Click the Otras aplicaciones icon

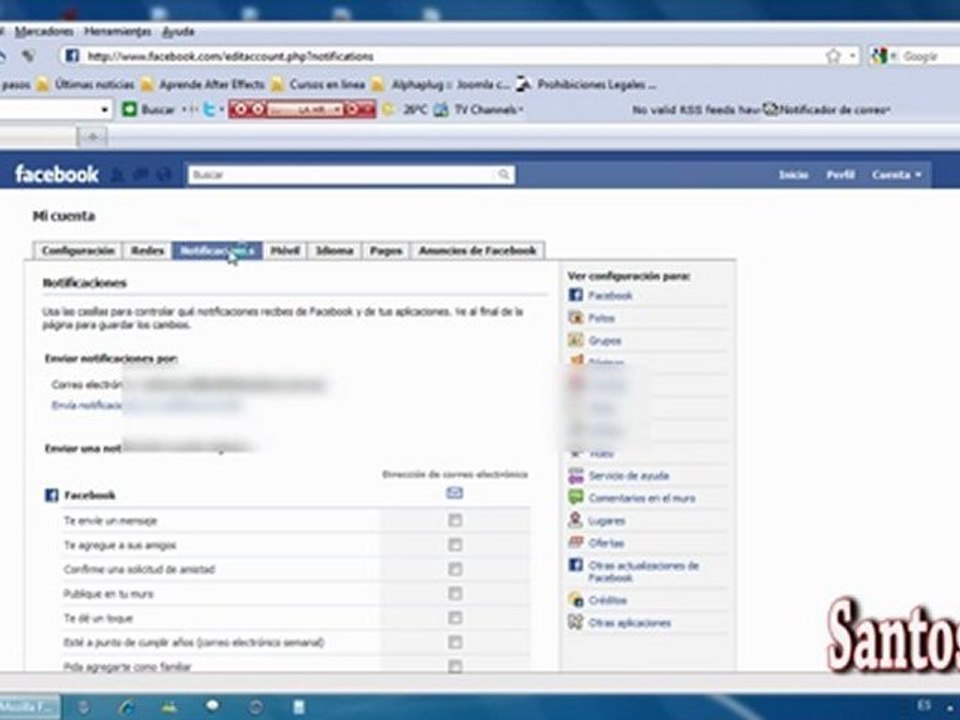point(576,622)
